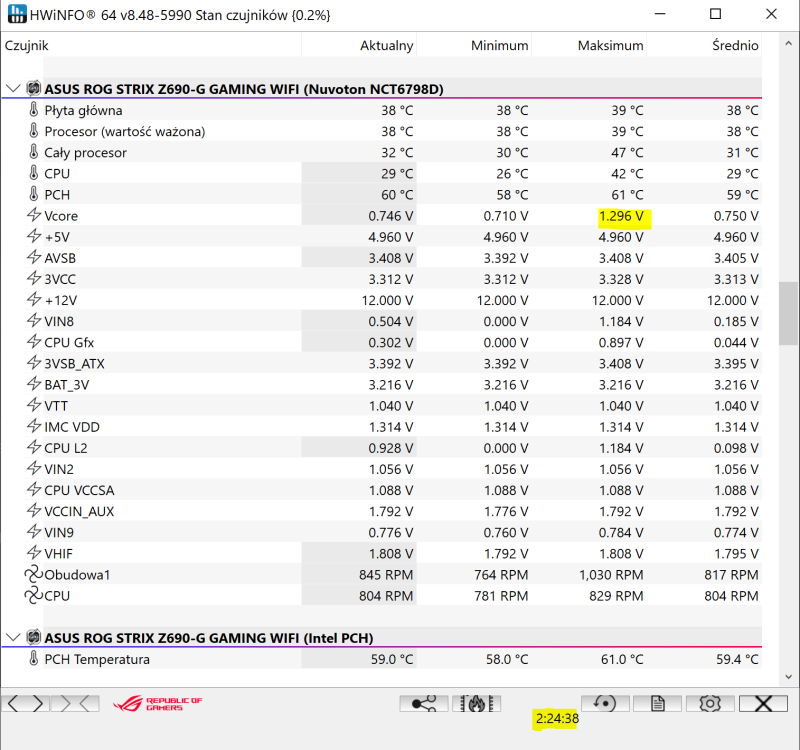Screen dimensions: 800x750
Task: Click the scrollbar down arrow
Action: tap(788, 677)
